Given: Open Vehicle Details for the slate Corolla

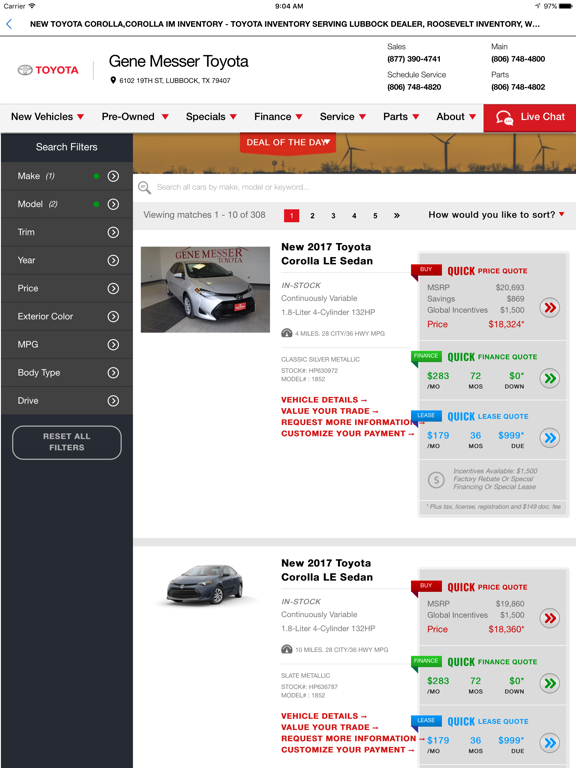Looking at the screenshot, I should pos(324,717).
